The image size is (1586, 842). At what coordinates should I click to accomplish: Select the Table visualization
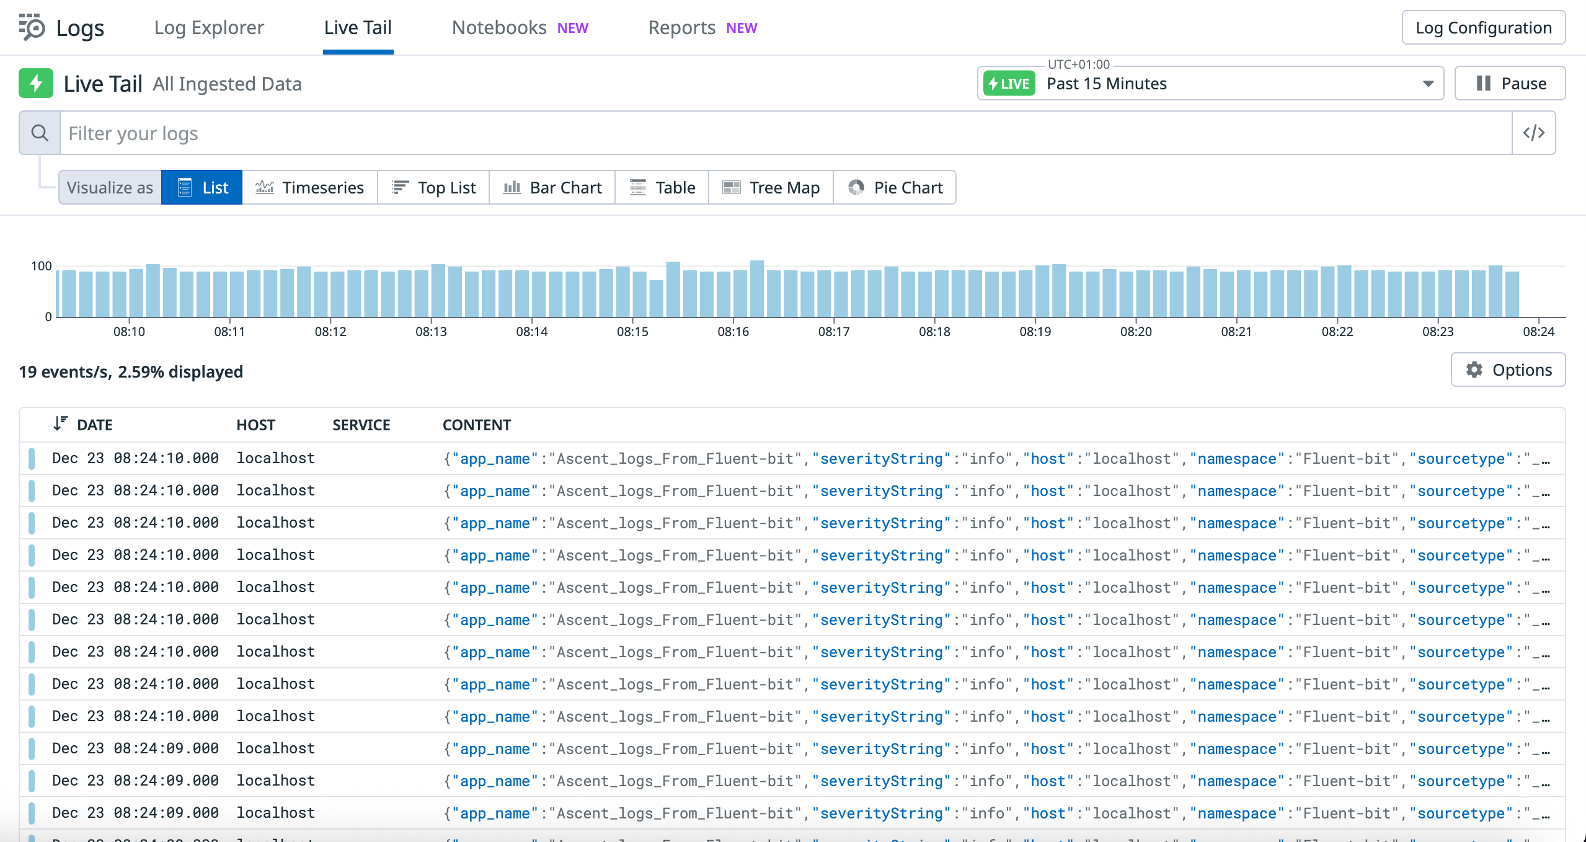click(662, 188)
